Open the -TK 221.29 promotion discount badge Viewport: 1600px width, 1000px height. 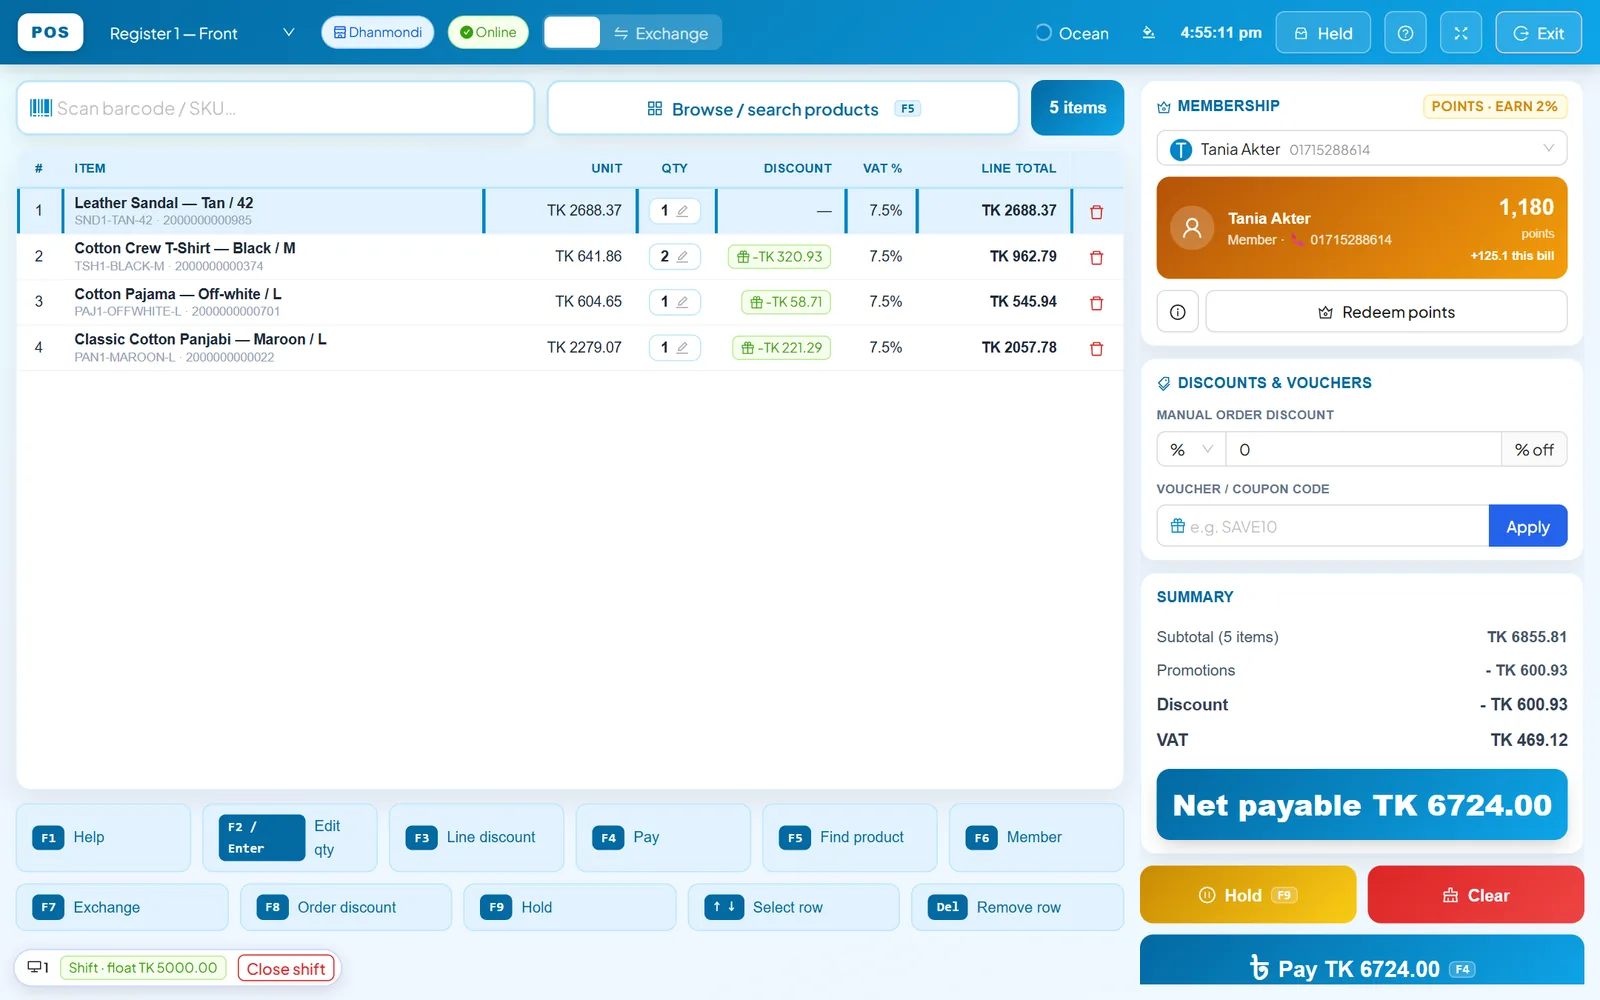click(x=782, y=348)
